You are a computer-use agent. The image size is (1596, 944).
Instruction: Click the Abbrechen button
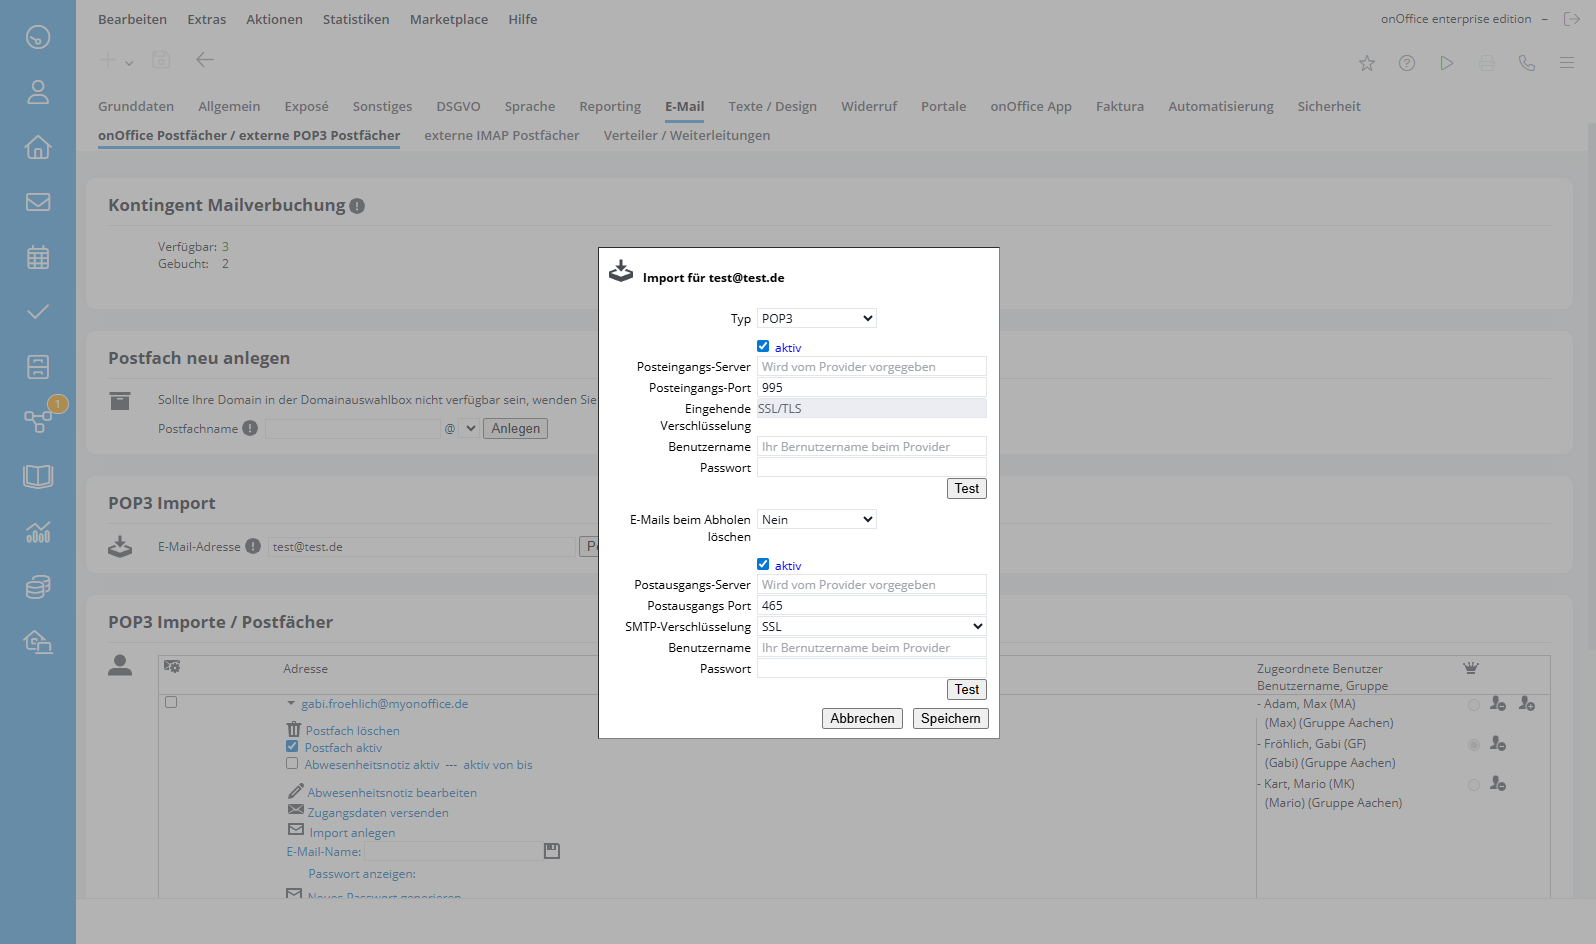pyautogui.click(x=862, y=718)
